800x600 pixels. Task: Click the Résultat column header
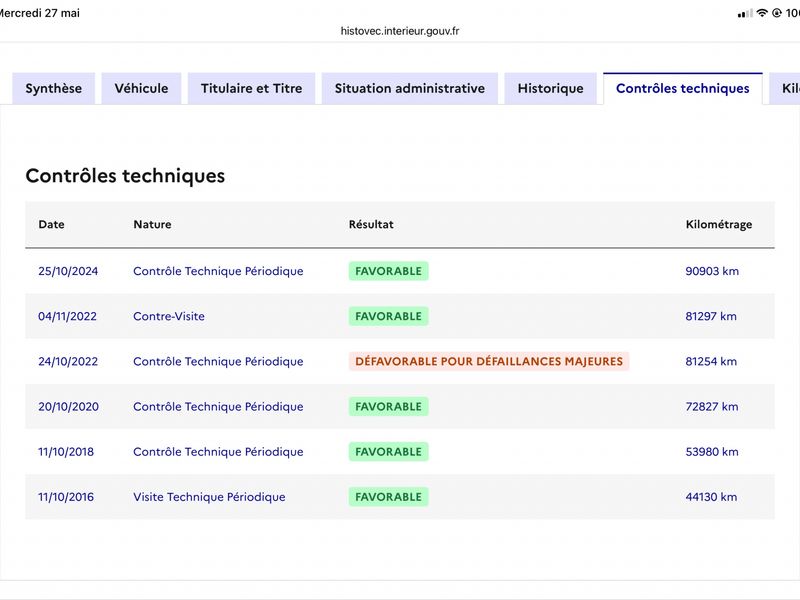(371, 224)
